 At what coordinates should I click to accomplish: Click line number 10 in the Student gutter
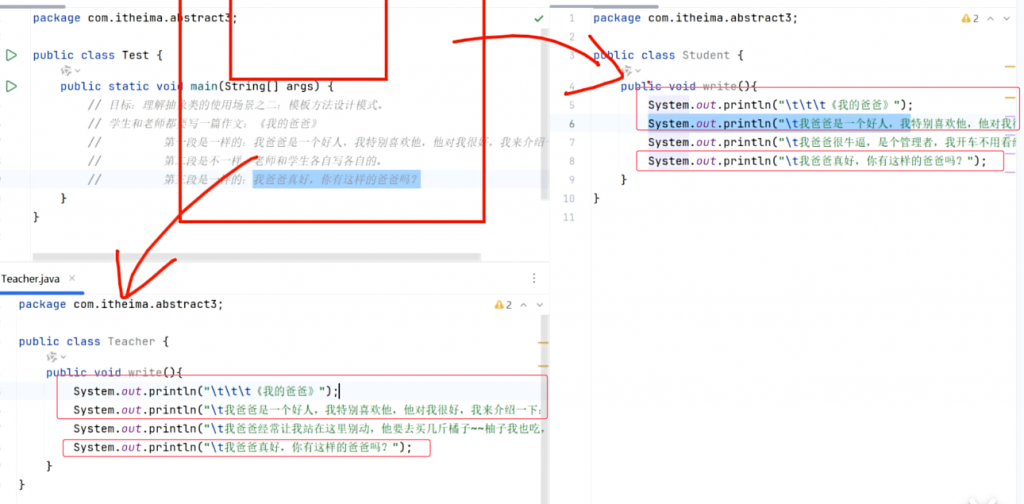(x=569, y=198)
